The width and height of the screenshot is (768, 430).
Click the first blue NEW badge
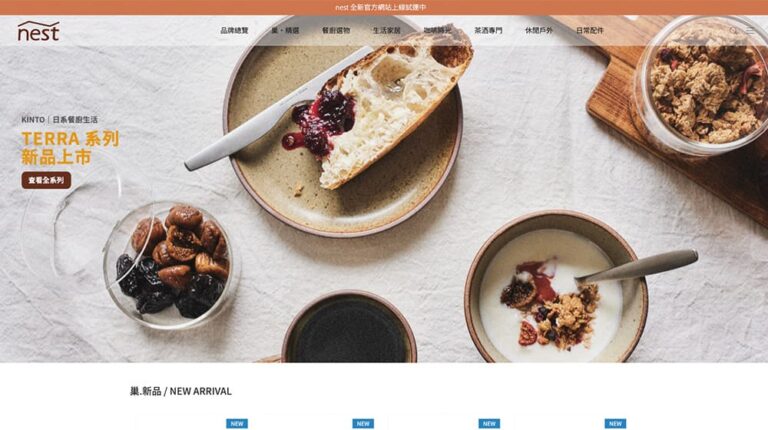pyautogui.click(x=237, y=424)
